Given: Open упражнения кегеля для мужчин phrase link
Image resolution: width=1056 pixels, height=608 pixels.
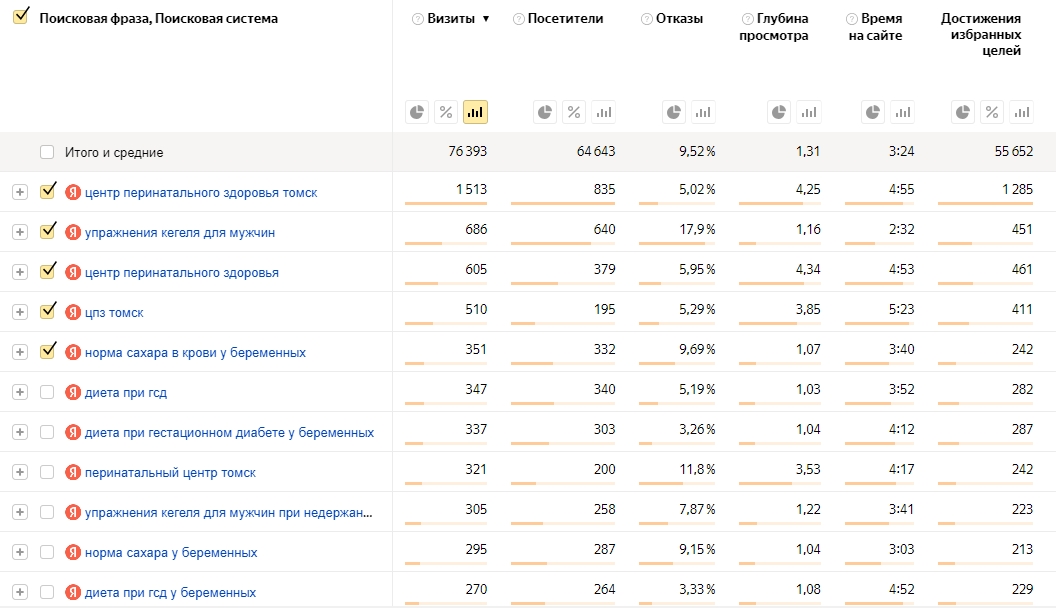Looking at the screenshot, I should click(x=180, y=232).
